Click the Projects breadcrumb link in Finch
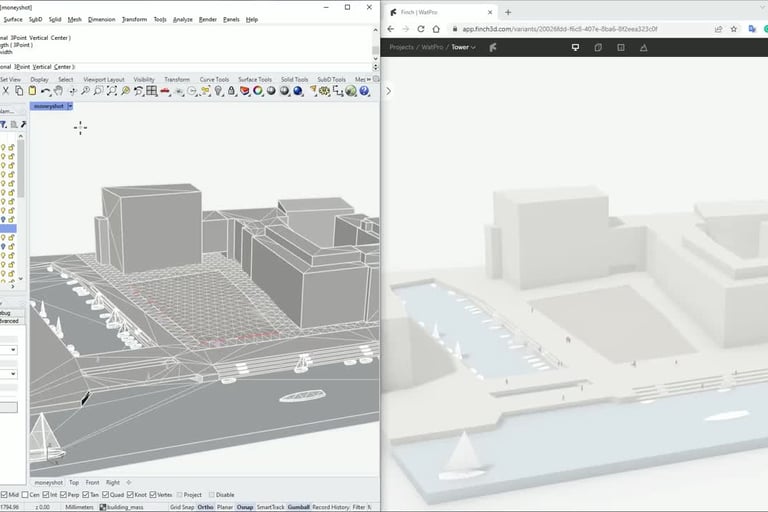Screen dimensions: 768x512 [x=402, y=47]
